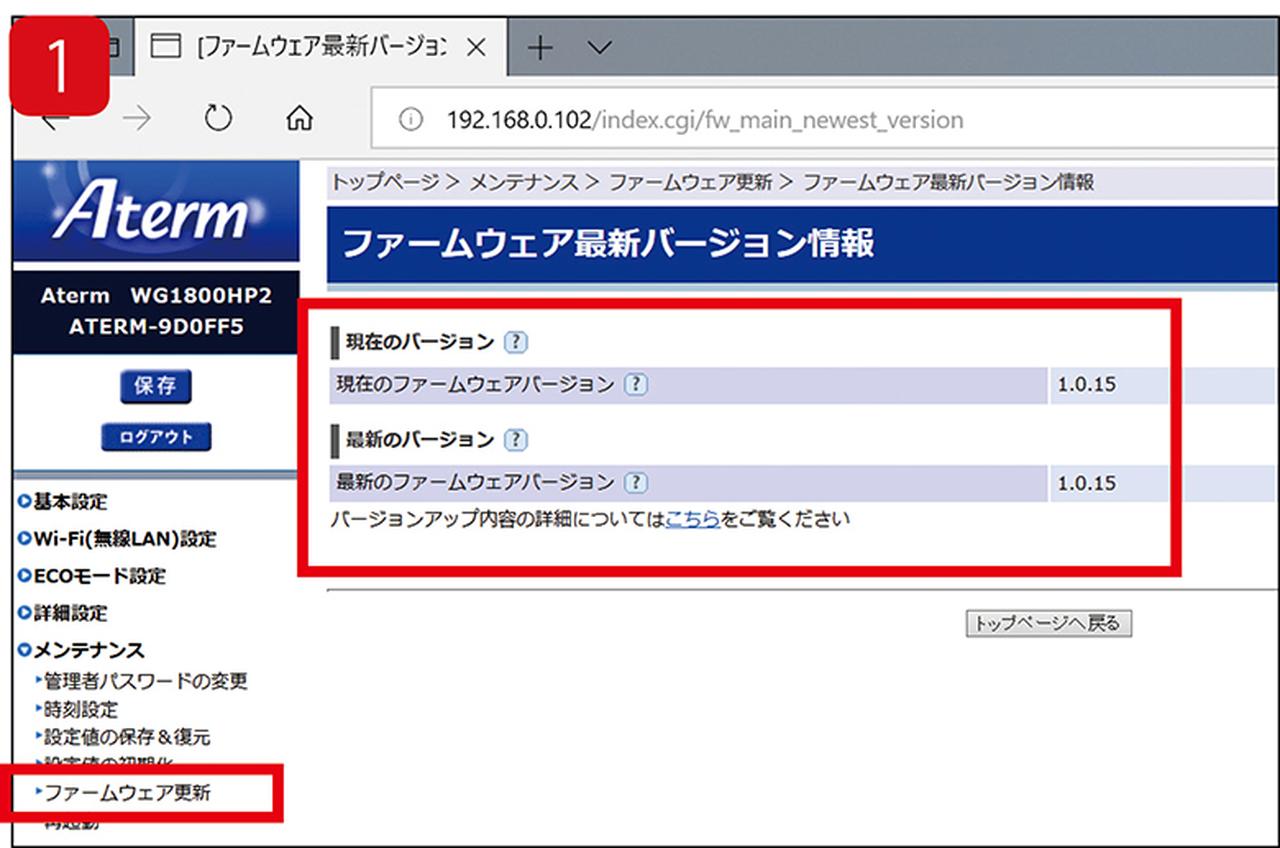Click the browser home icon
1280x848 pixels.
[298, 119]
